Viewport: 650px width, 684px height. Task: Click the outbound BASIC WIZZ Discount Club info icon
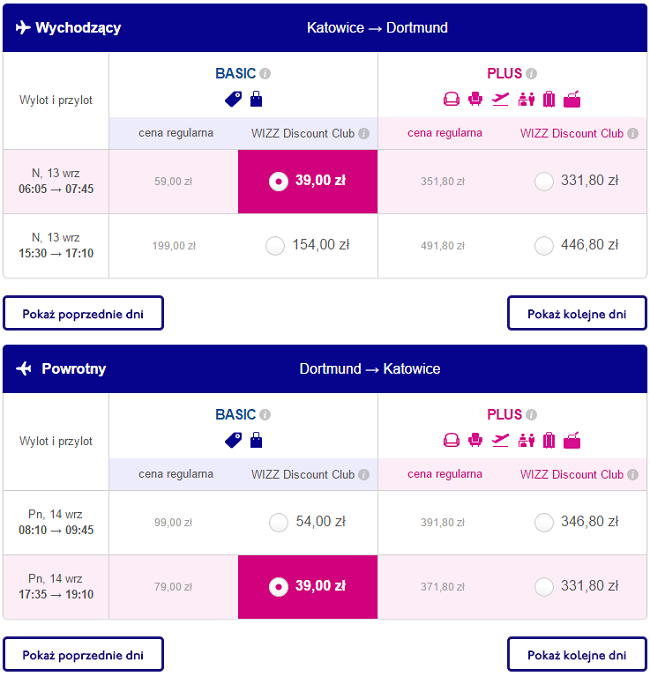point(364,133)
